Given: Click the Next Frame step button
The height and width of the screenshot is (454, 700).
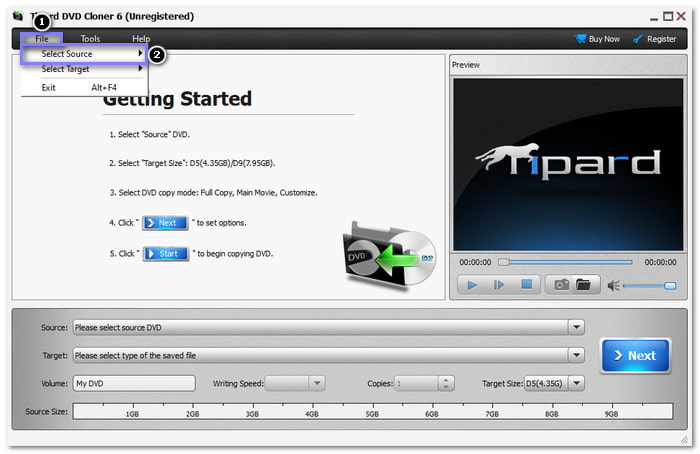Looking at the screenshot, I should 499,285.
